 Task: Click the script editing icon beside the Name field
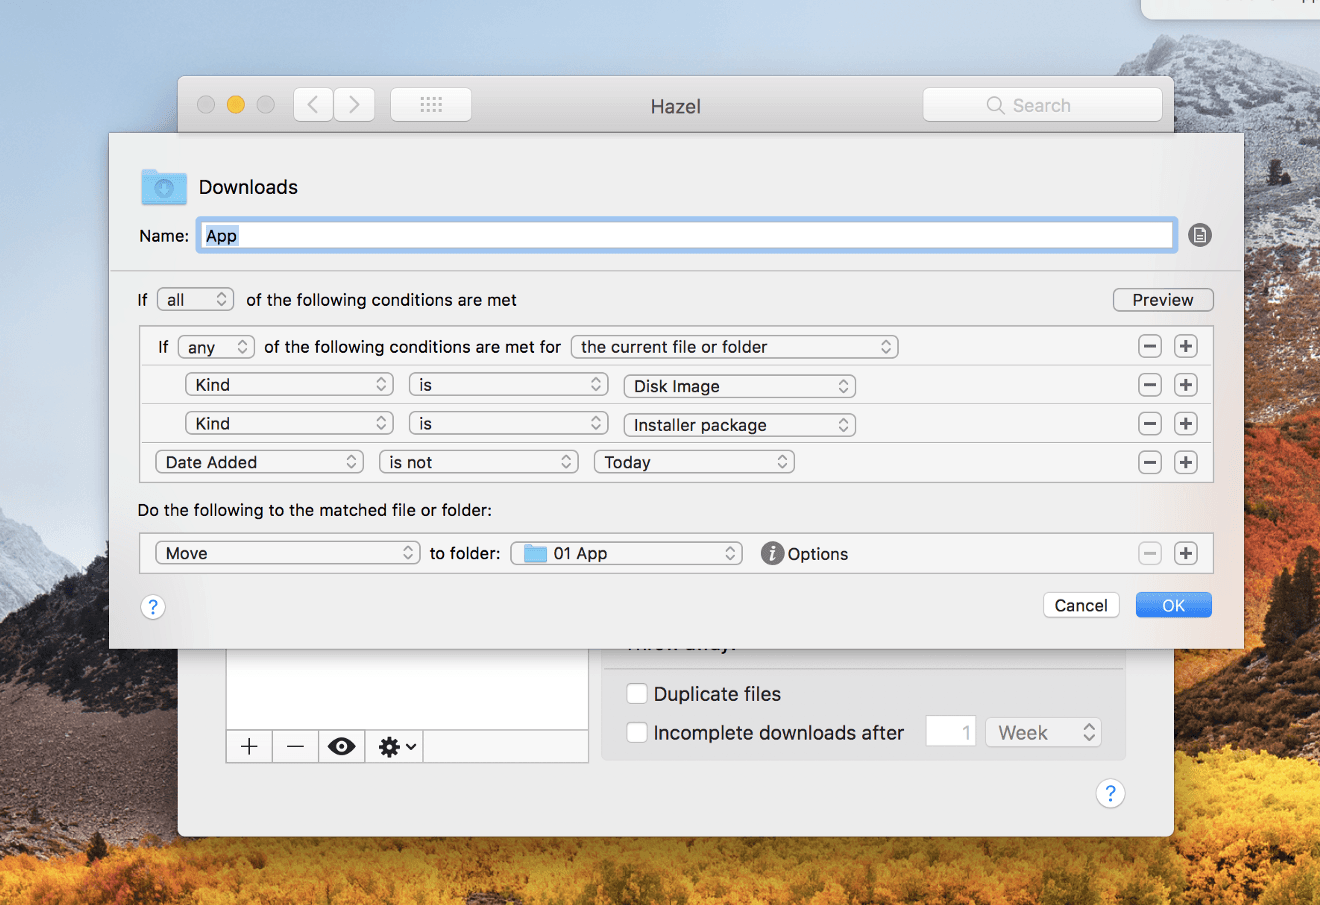tap(1199, 235)
